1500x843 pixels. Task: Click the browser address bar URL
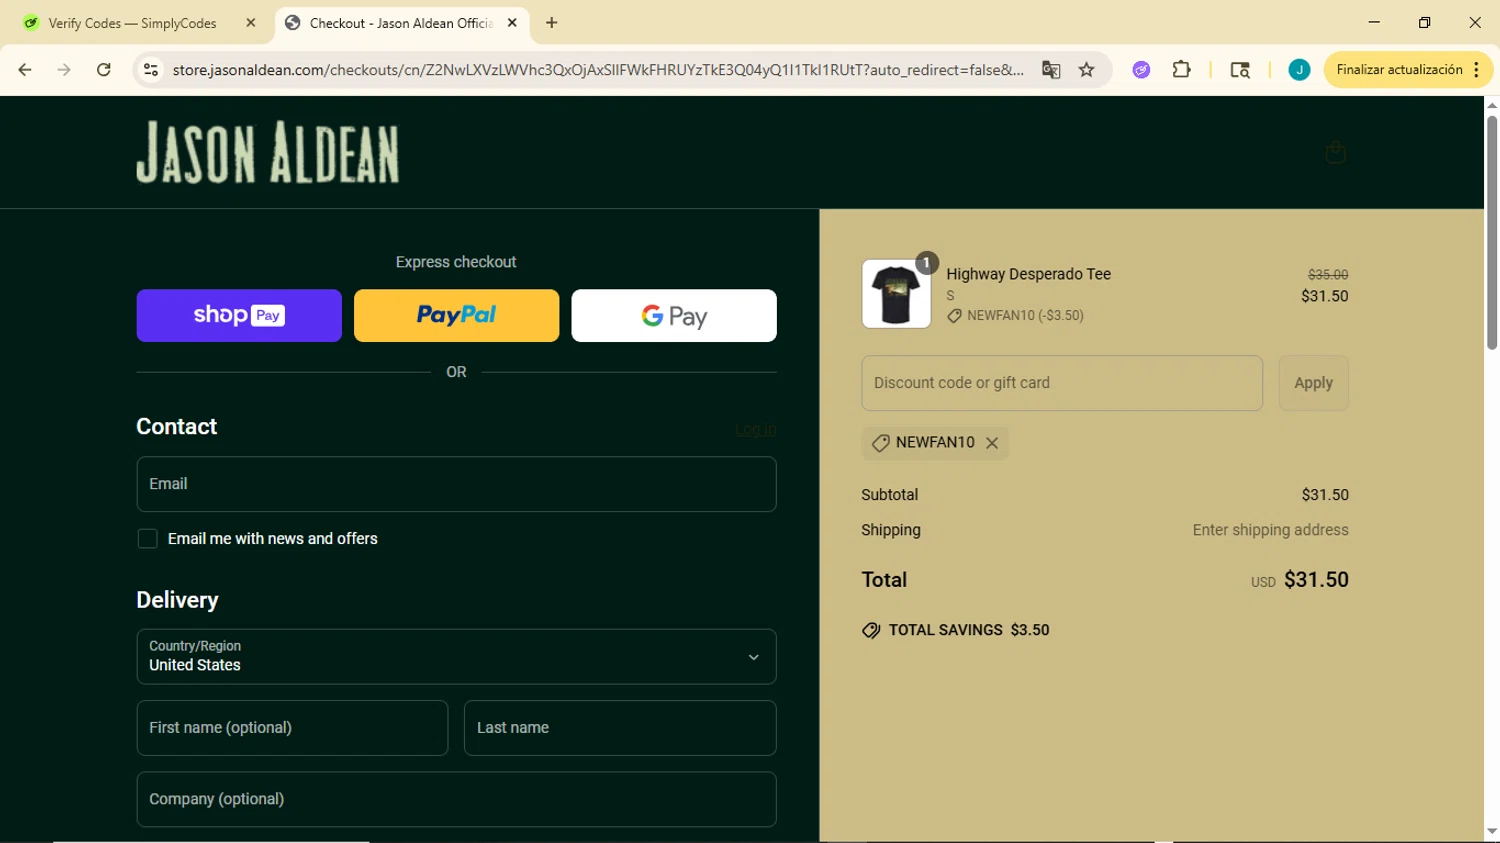pos(598,70)
